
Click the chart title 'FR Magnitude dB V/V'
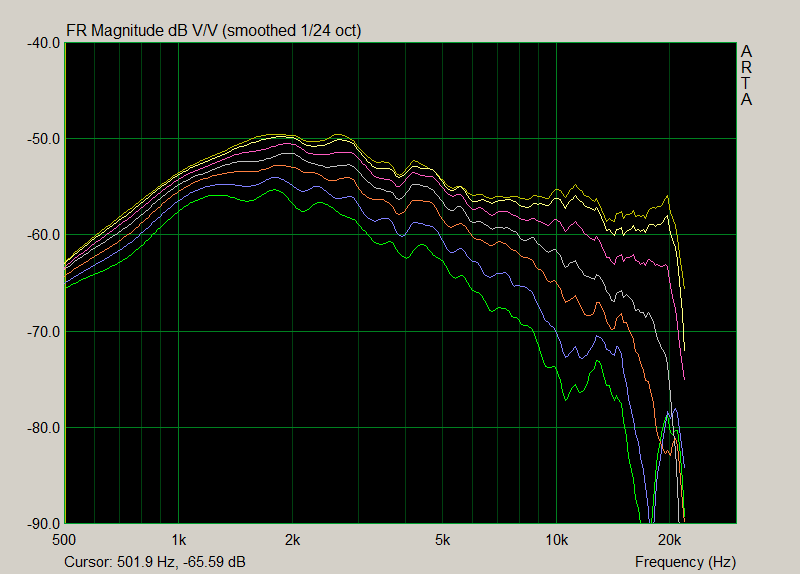(142, 31)
